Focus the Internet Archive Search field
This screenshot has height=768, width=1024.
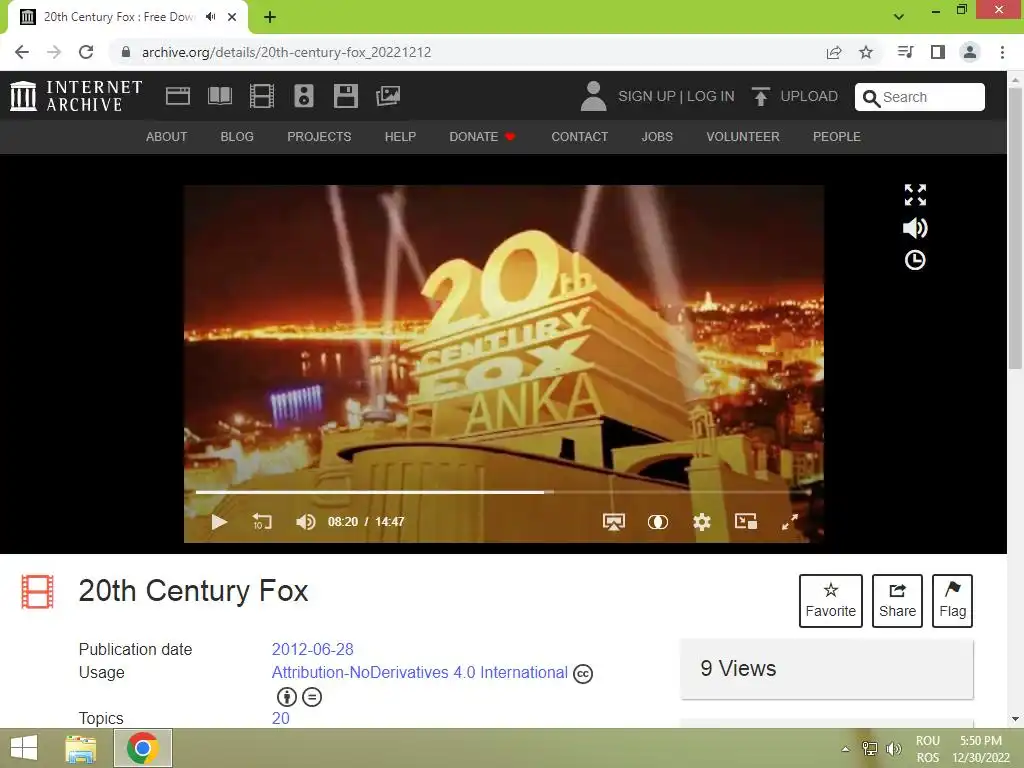(920, 97)
